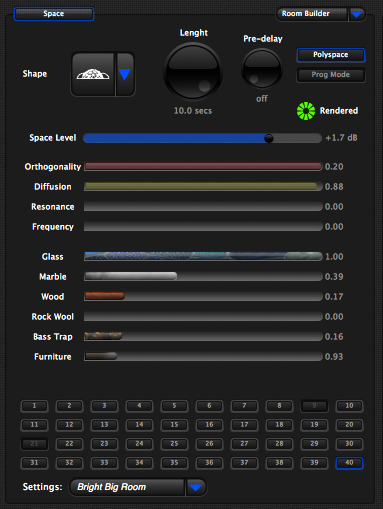This screenshot has height=509, width=383.
Task: Click the dome shape icon
Action: [93, 74]
